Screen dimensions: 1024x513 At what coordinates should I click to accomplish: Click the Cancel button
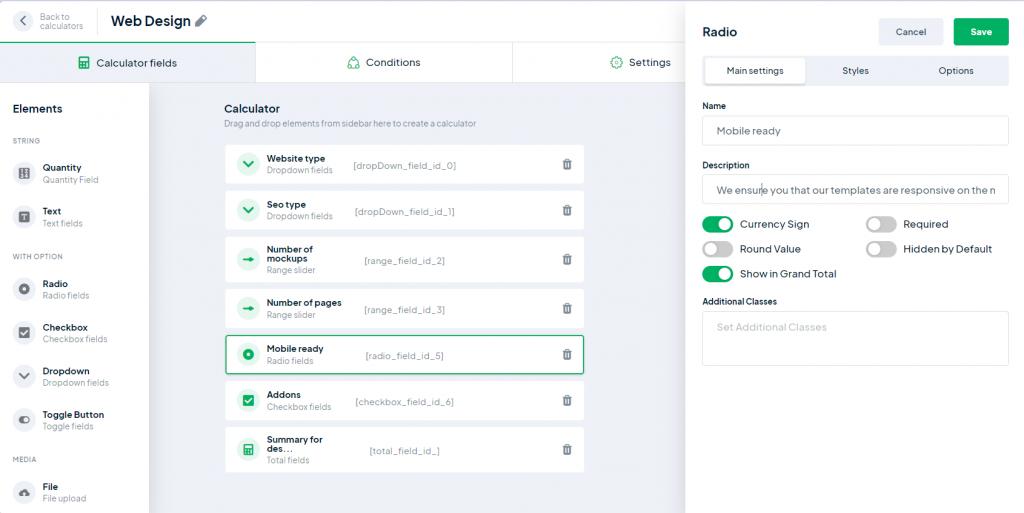tap(910, 32)
